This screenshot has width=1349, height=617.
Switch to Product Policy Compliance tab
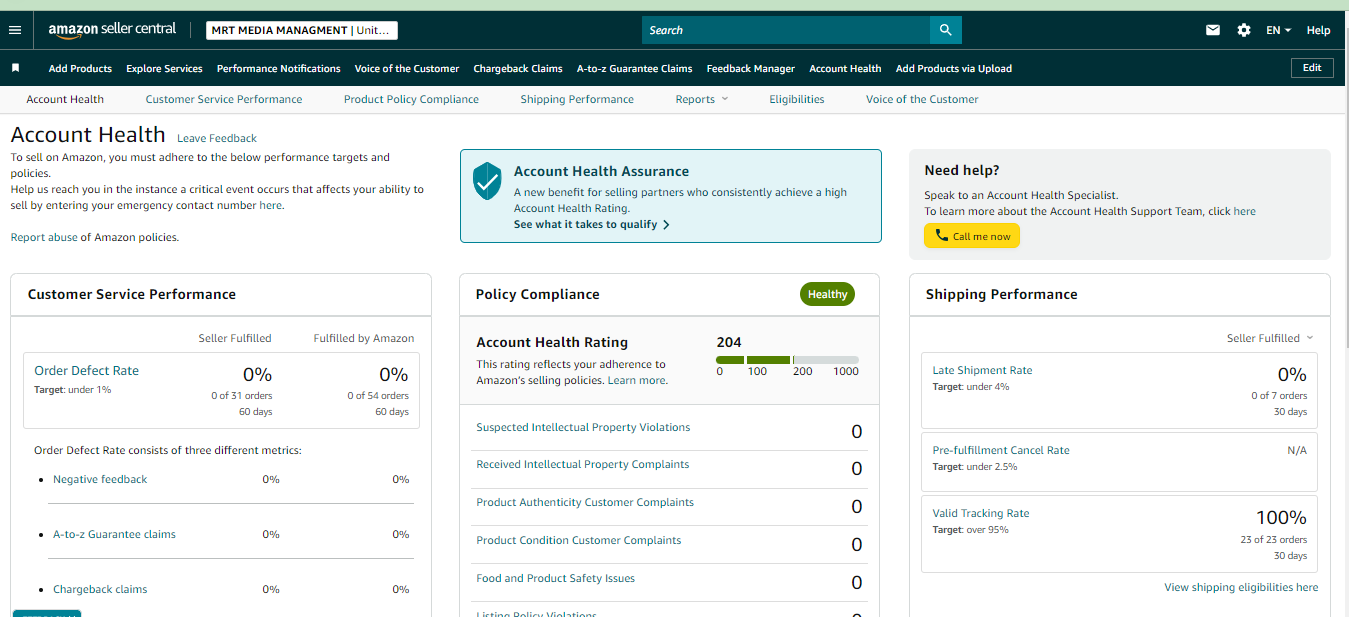411,99
